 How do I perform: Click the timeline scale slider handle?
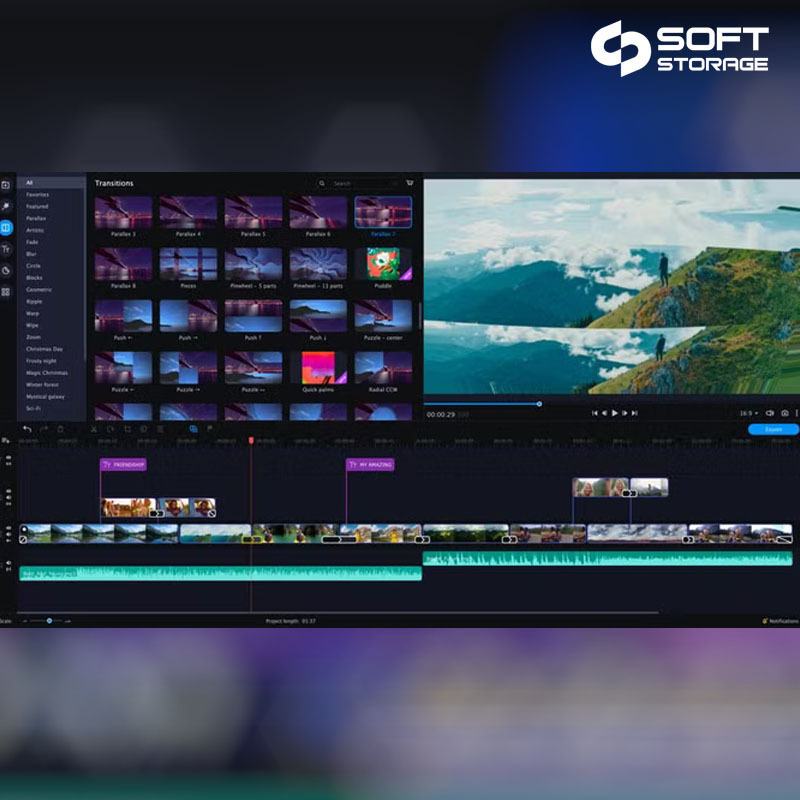[x=49, y=620]
